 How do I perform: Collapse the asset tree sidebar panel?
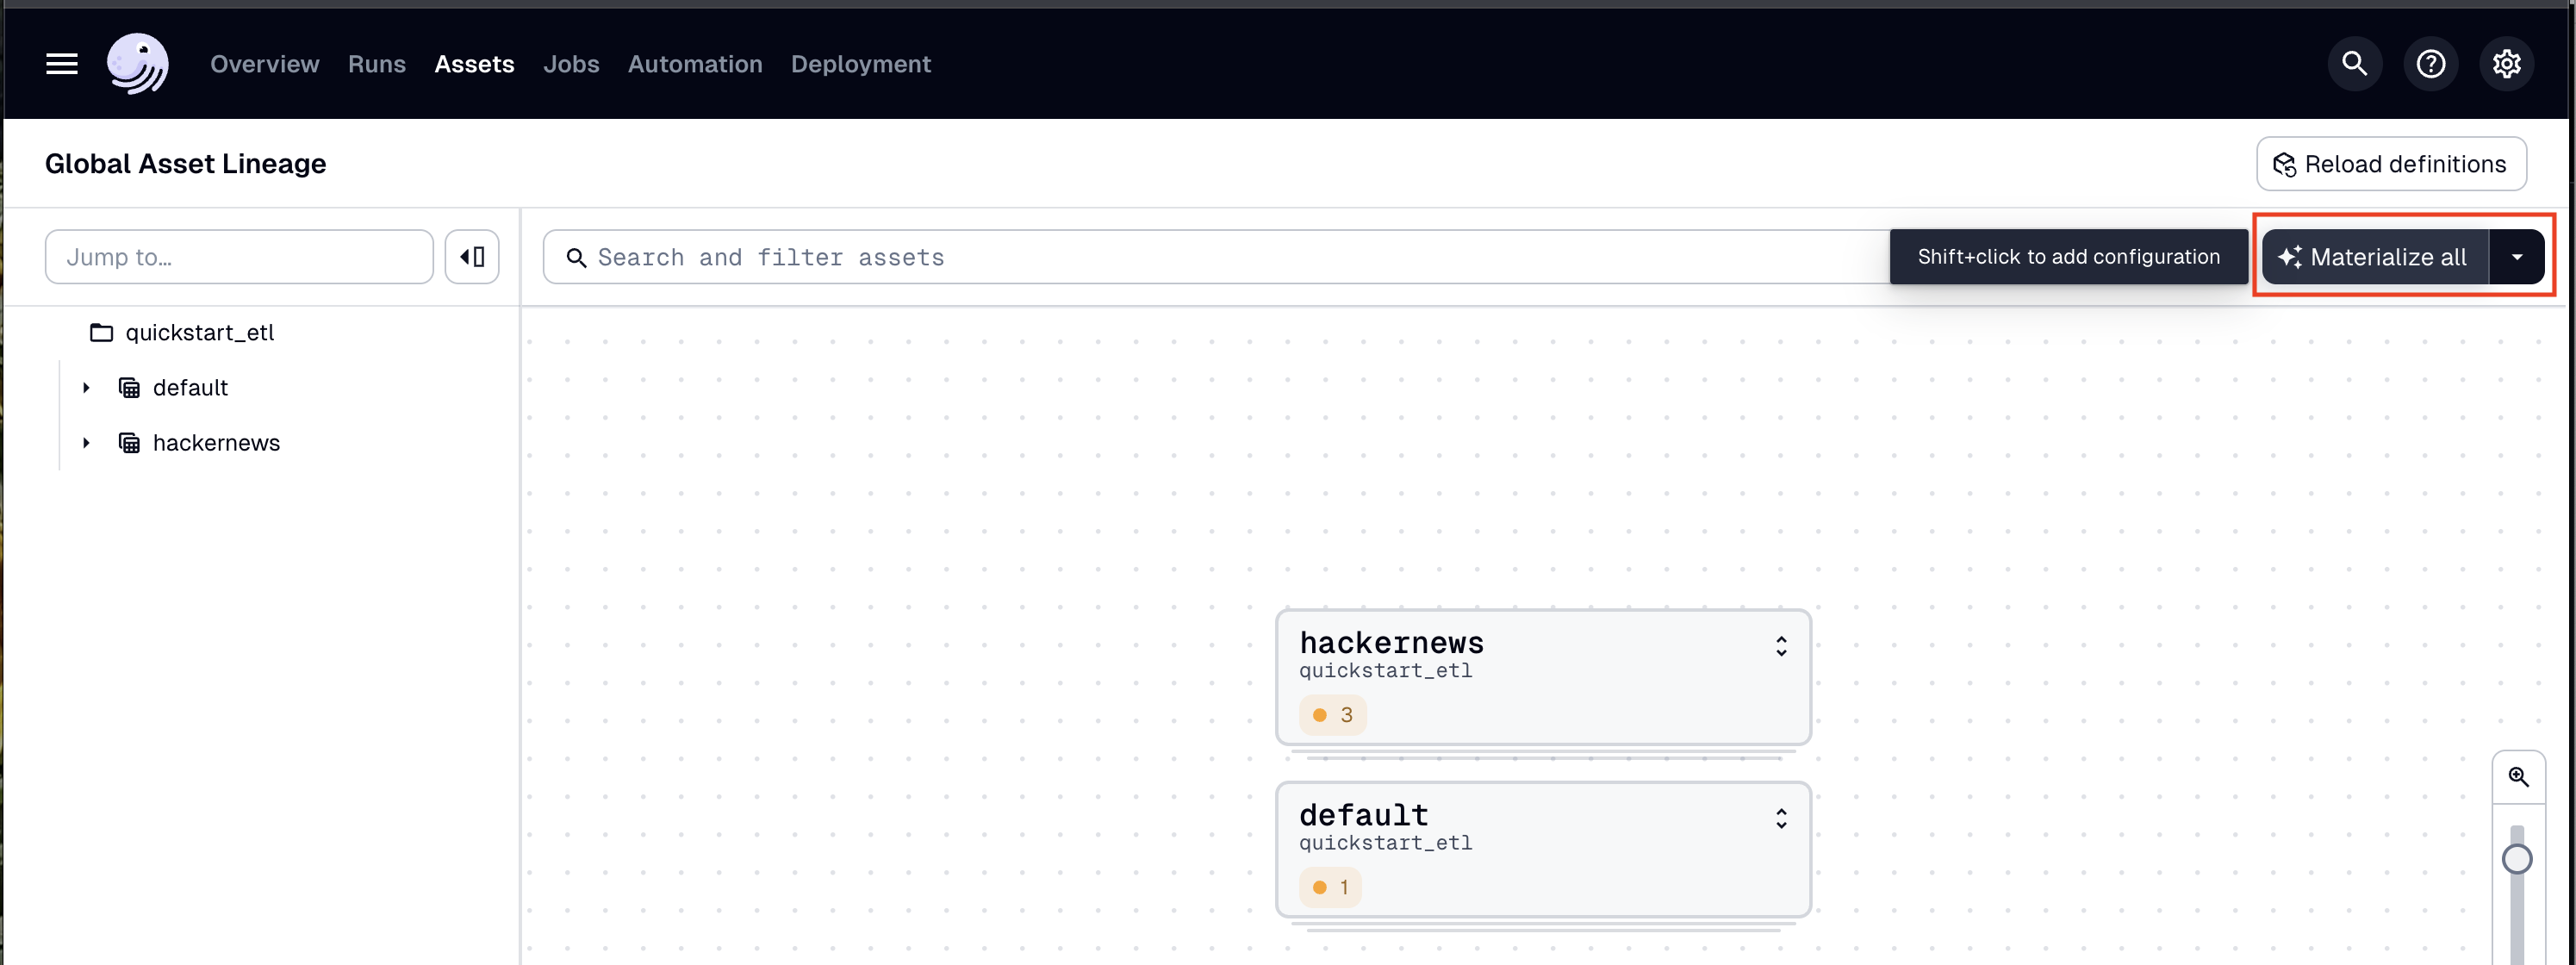tap(470, 256)
